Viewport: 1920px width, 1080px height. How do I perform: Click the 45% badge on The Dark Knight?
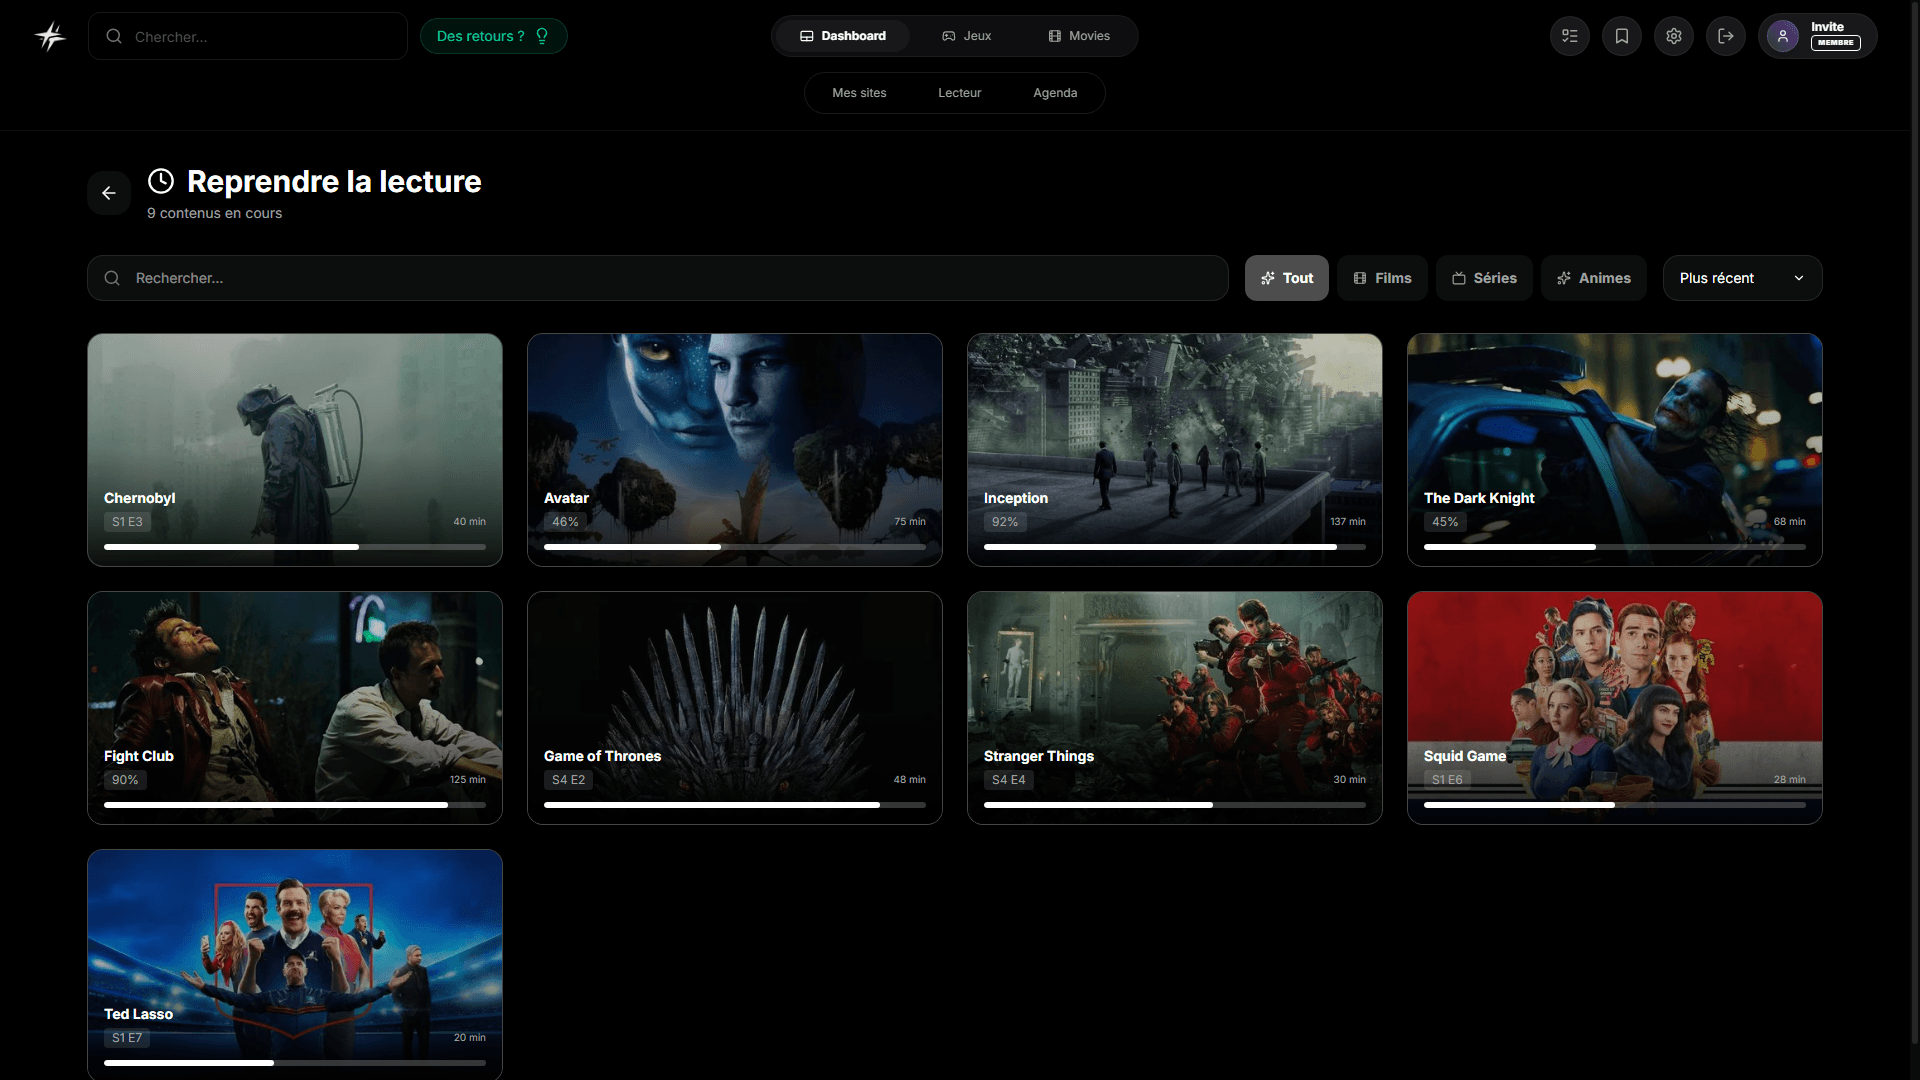tap(1445, 522)
